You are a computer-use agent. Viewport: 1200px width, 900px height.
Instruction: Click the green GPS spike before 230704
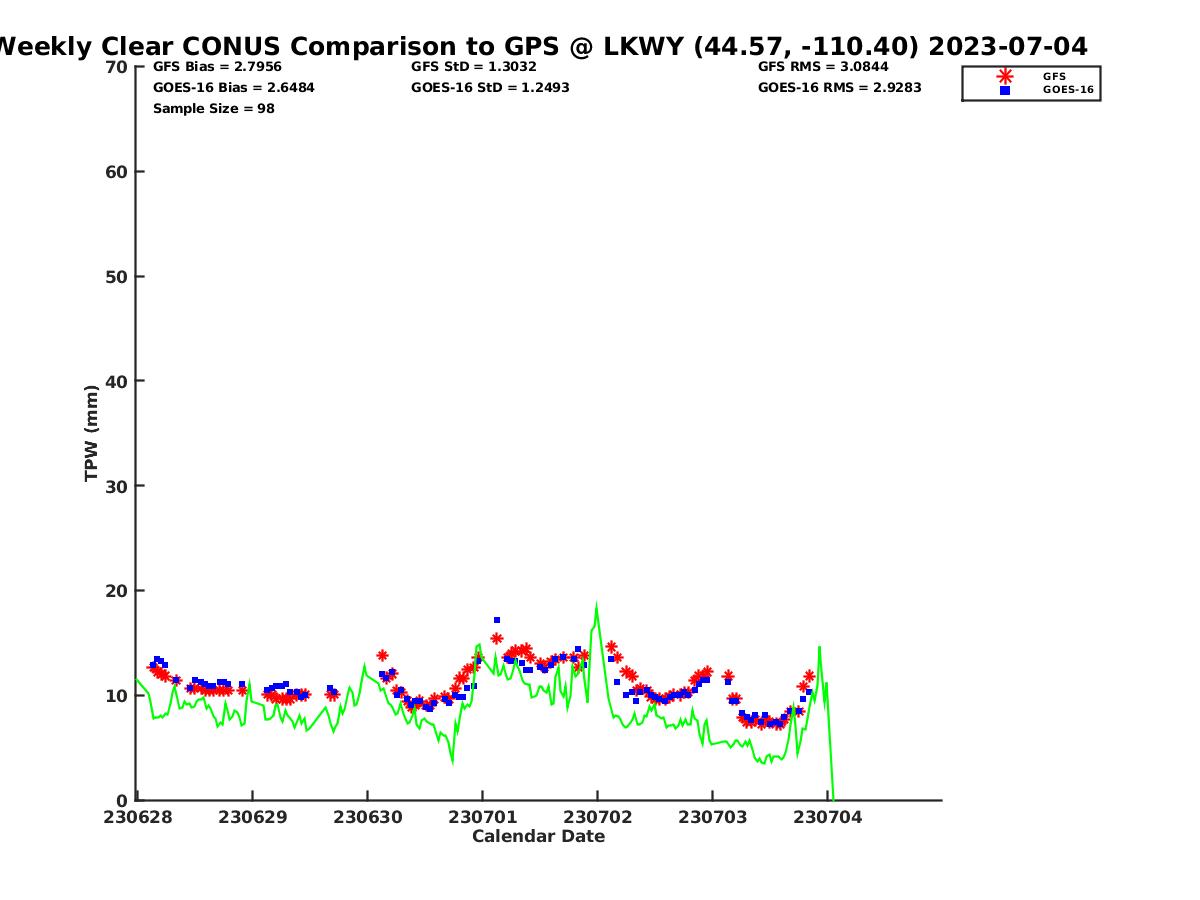click(x=819, y=648)
